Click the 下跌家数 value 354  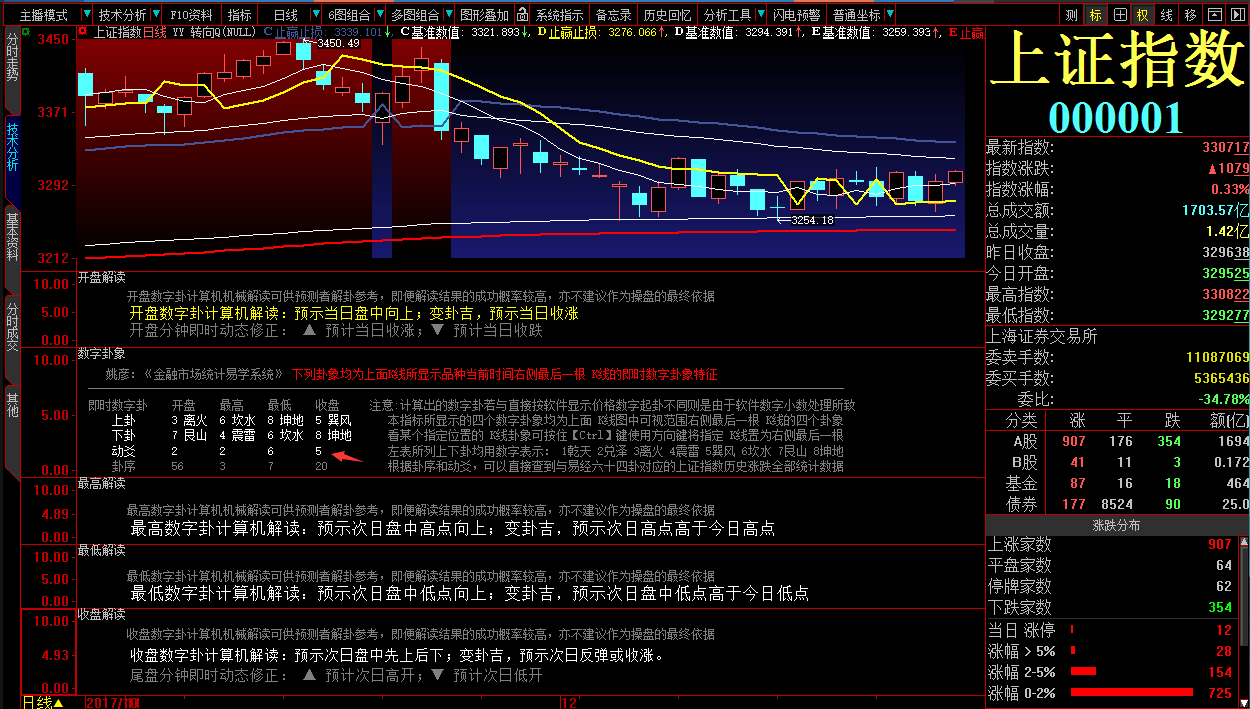1220,607
